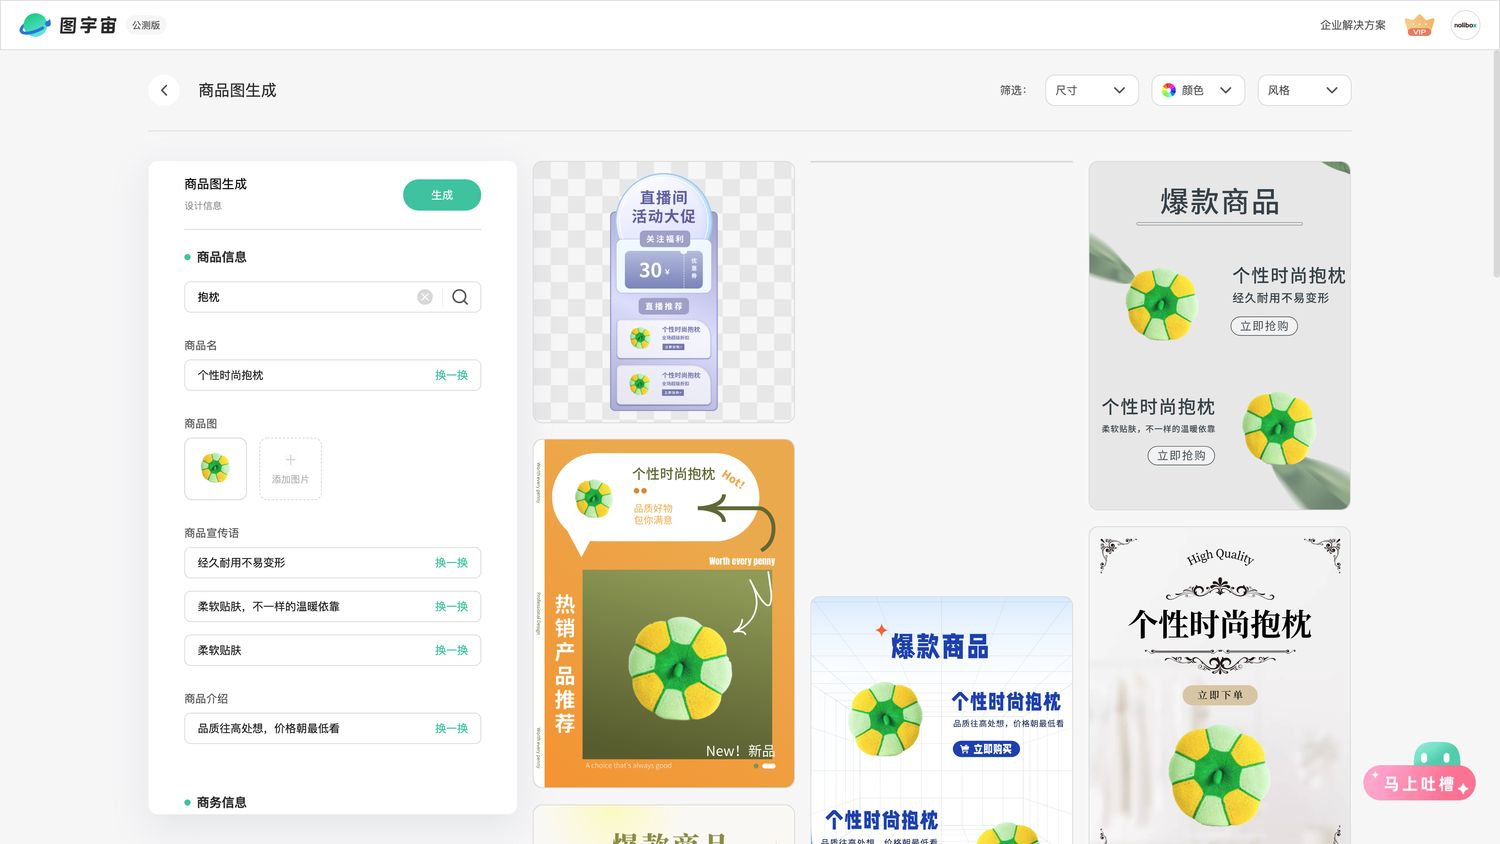Image resolution: width=1500 pixels, height=844 pixels.
Task: Clear the 抱枕 search field with X icon
Action: tap(425, 297)
